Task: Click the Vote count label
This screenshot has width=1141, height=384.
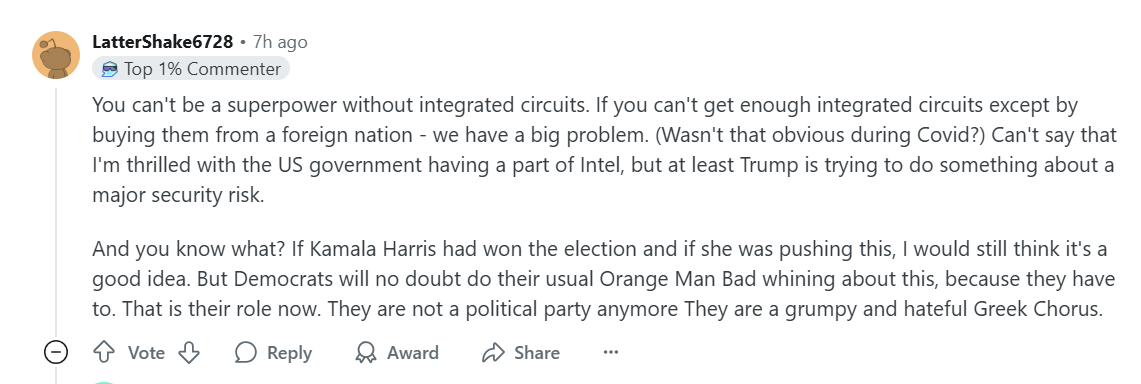Action: coord(146,353)
